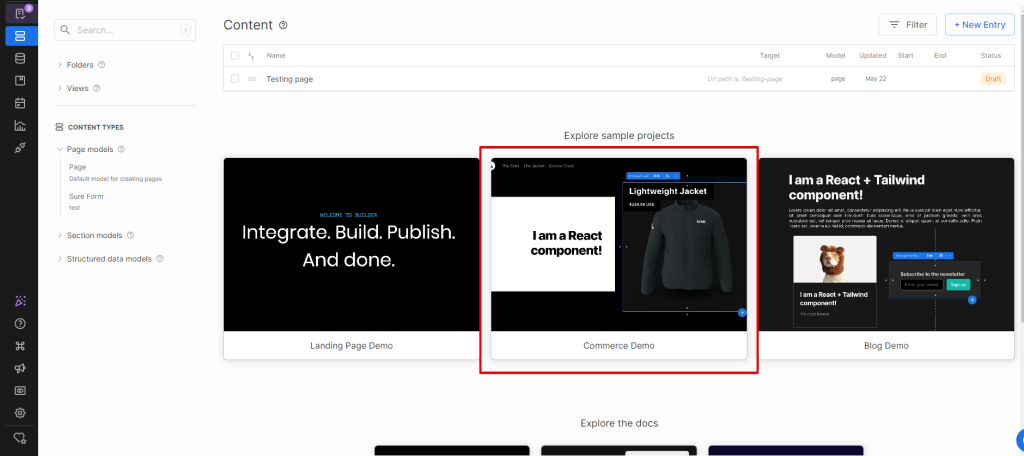This screenshot has height=456, width=1024.
Task: Click the database Models icon in sidebar
Action: tap(20, 58)
